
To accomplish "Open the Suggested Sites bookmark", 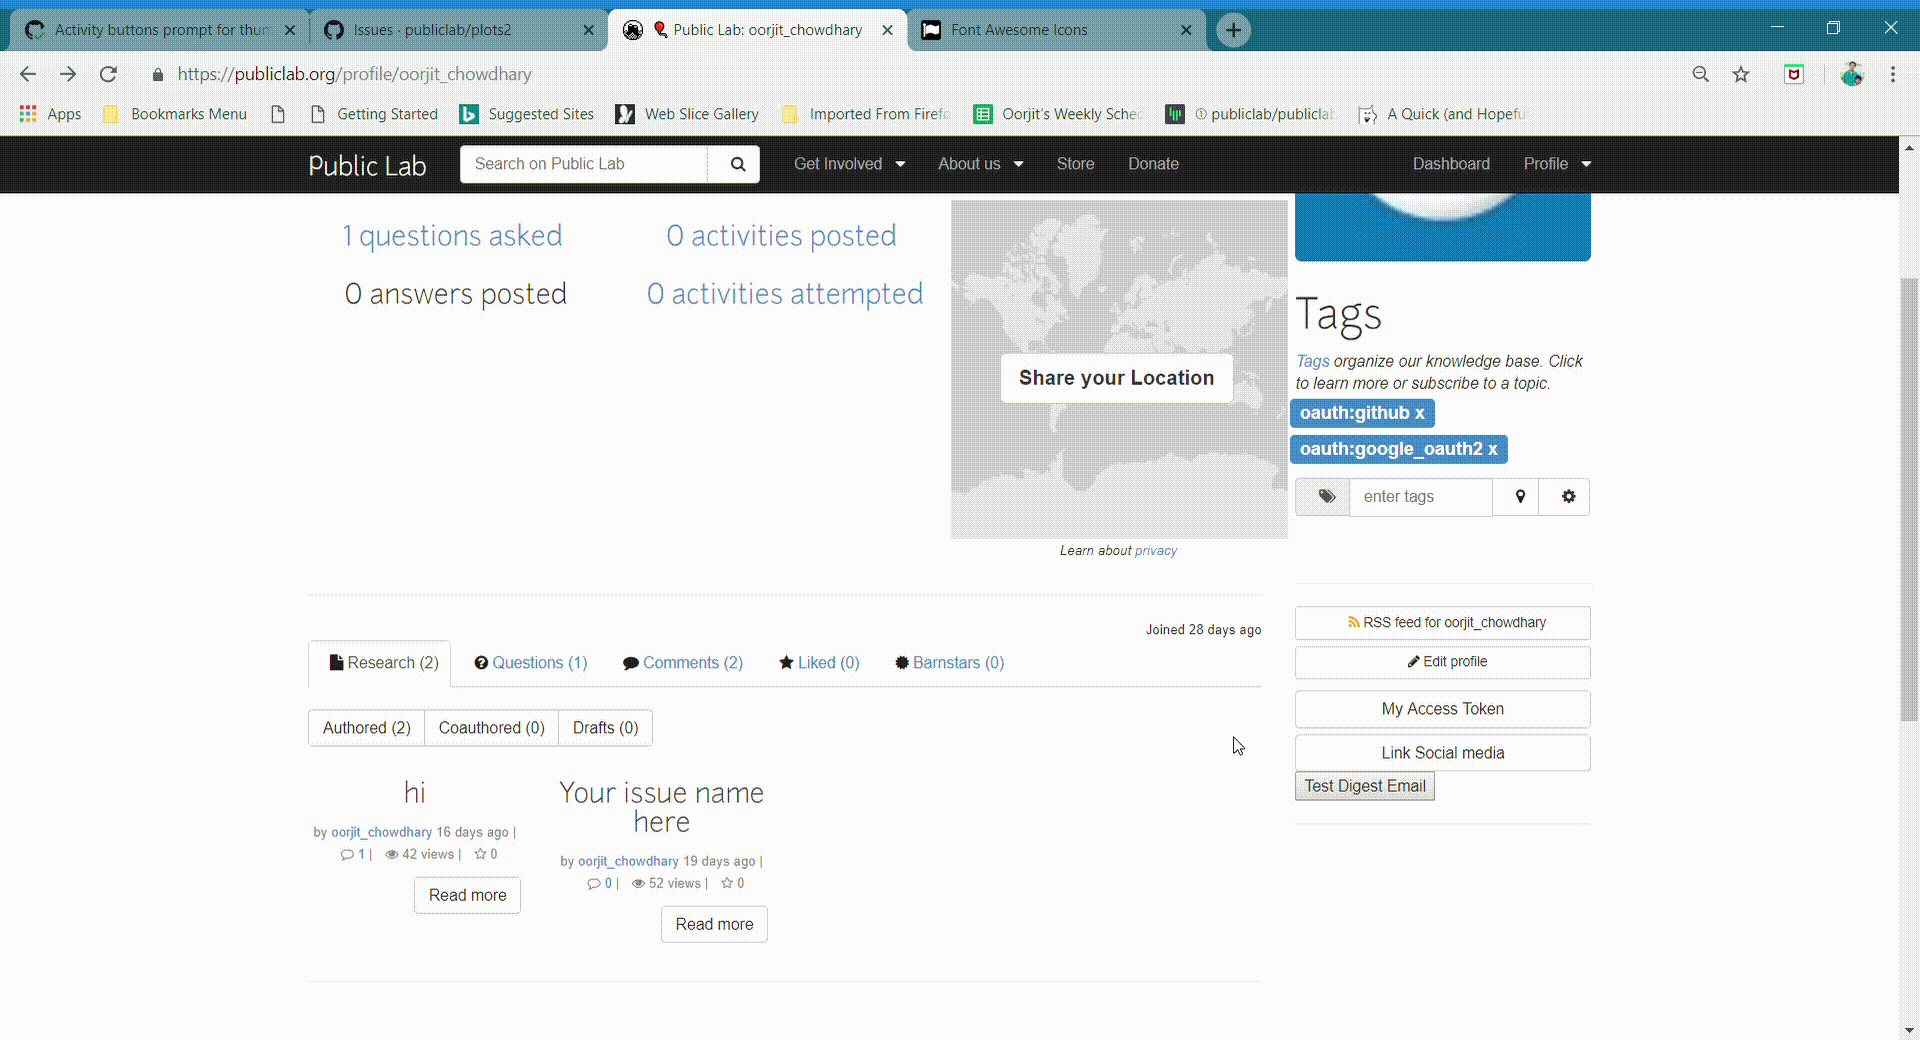I will pyautogui.click(x=527, y=114).
